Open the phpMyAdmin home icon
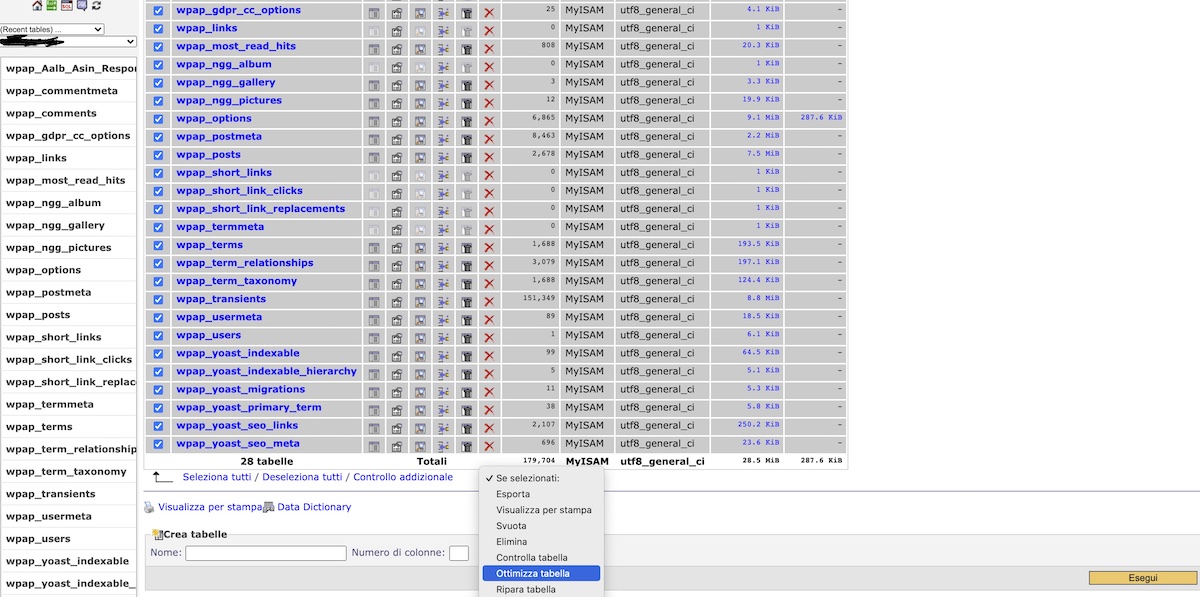The height and width of the screenshot is (597, 1200). (x=37, y=5)
